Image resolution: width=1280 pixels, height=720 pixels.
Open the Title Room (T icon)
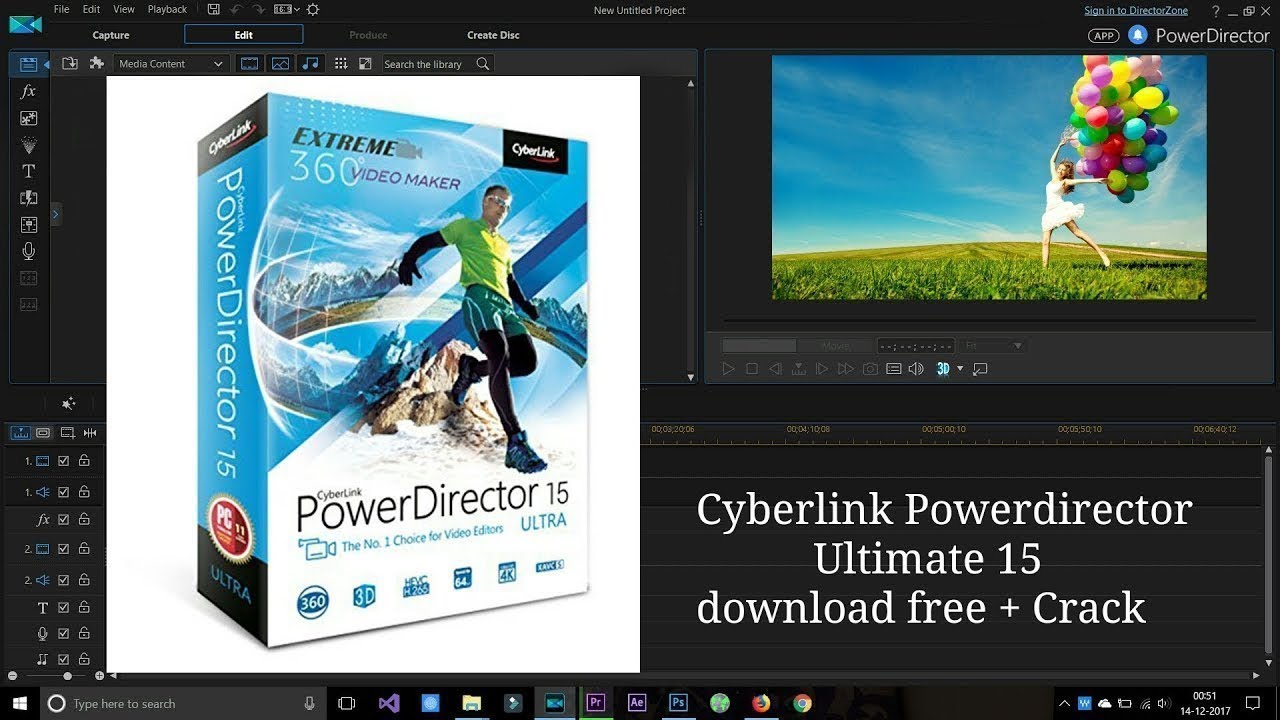29,171
